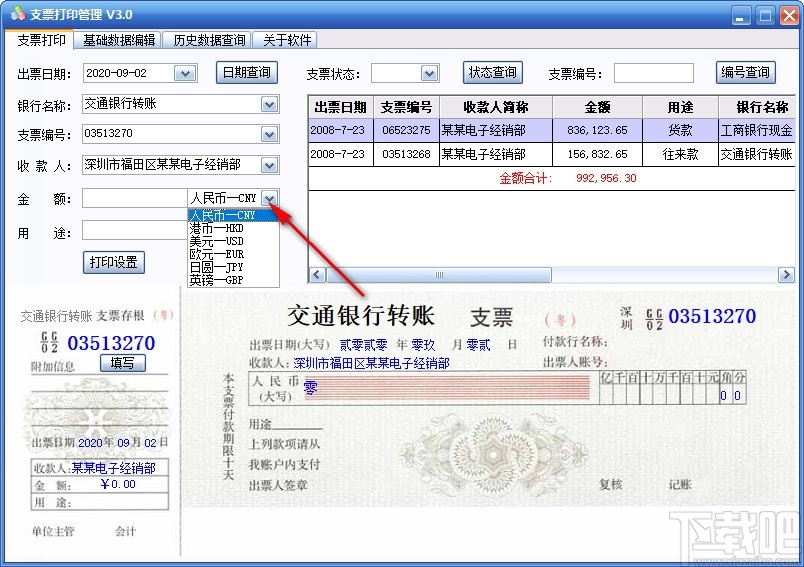Click the 金额 amount input field
This screenshot has width=804, height=567.
pyautogui.click(x=135, y=198)
